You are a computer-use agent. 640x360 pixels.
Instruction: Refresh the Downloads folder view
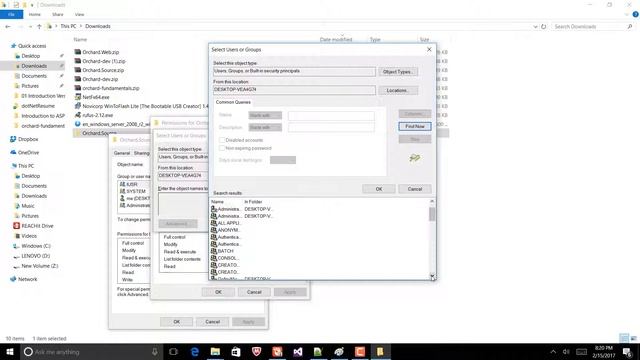(x=544, y=27)
